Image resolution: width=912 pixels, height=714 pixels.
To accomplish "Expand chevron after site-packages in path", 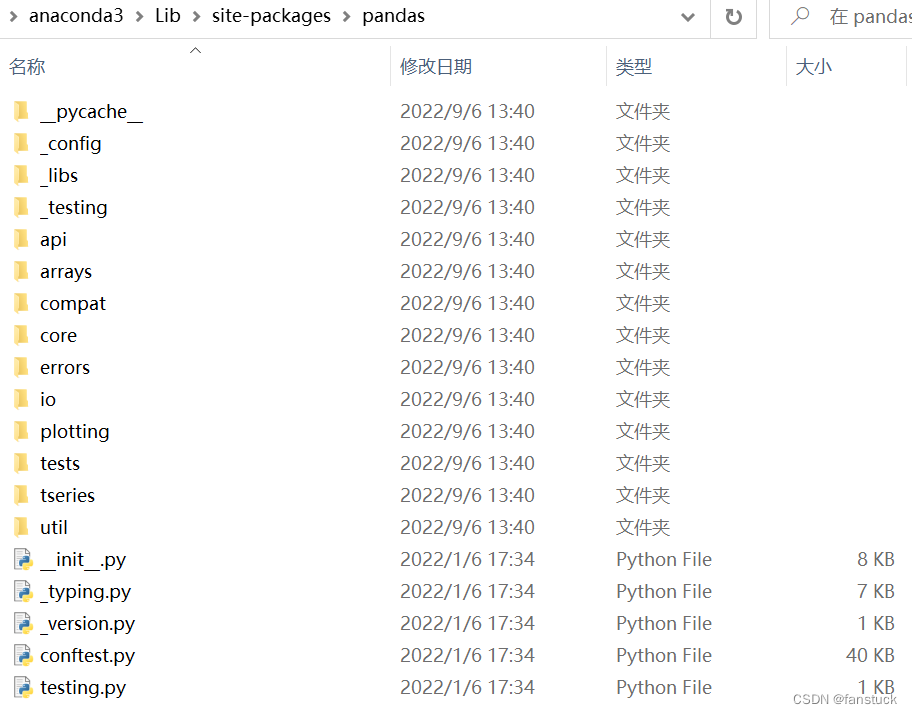I will pyautogui.click(x=347, y=16).
